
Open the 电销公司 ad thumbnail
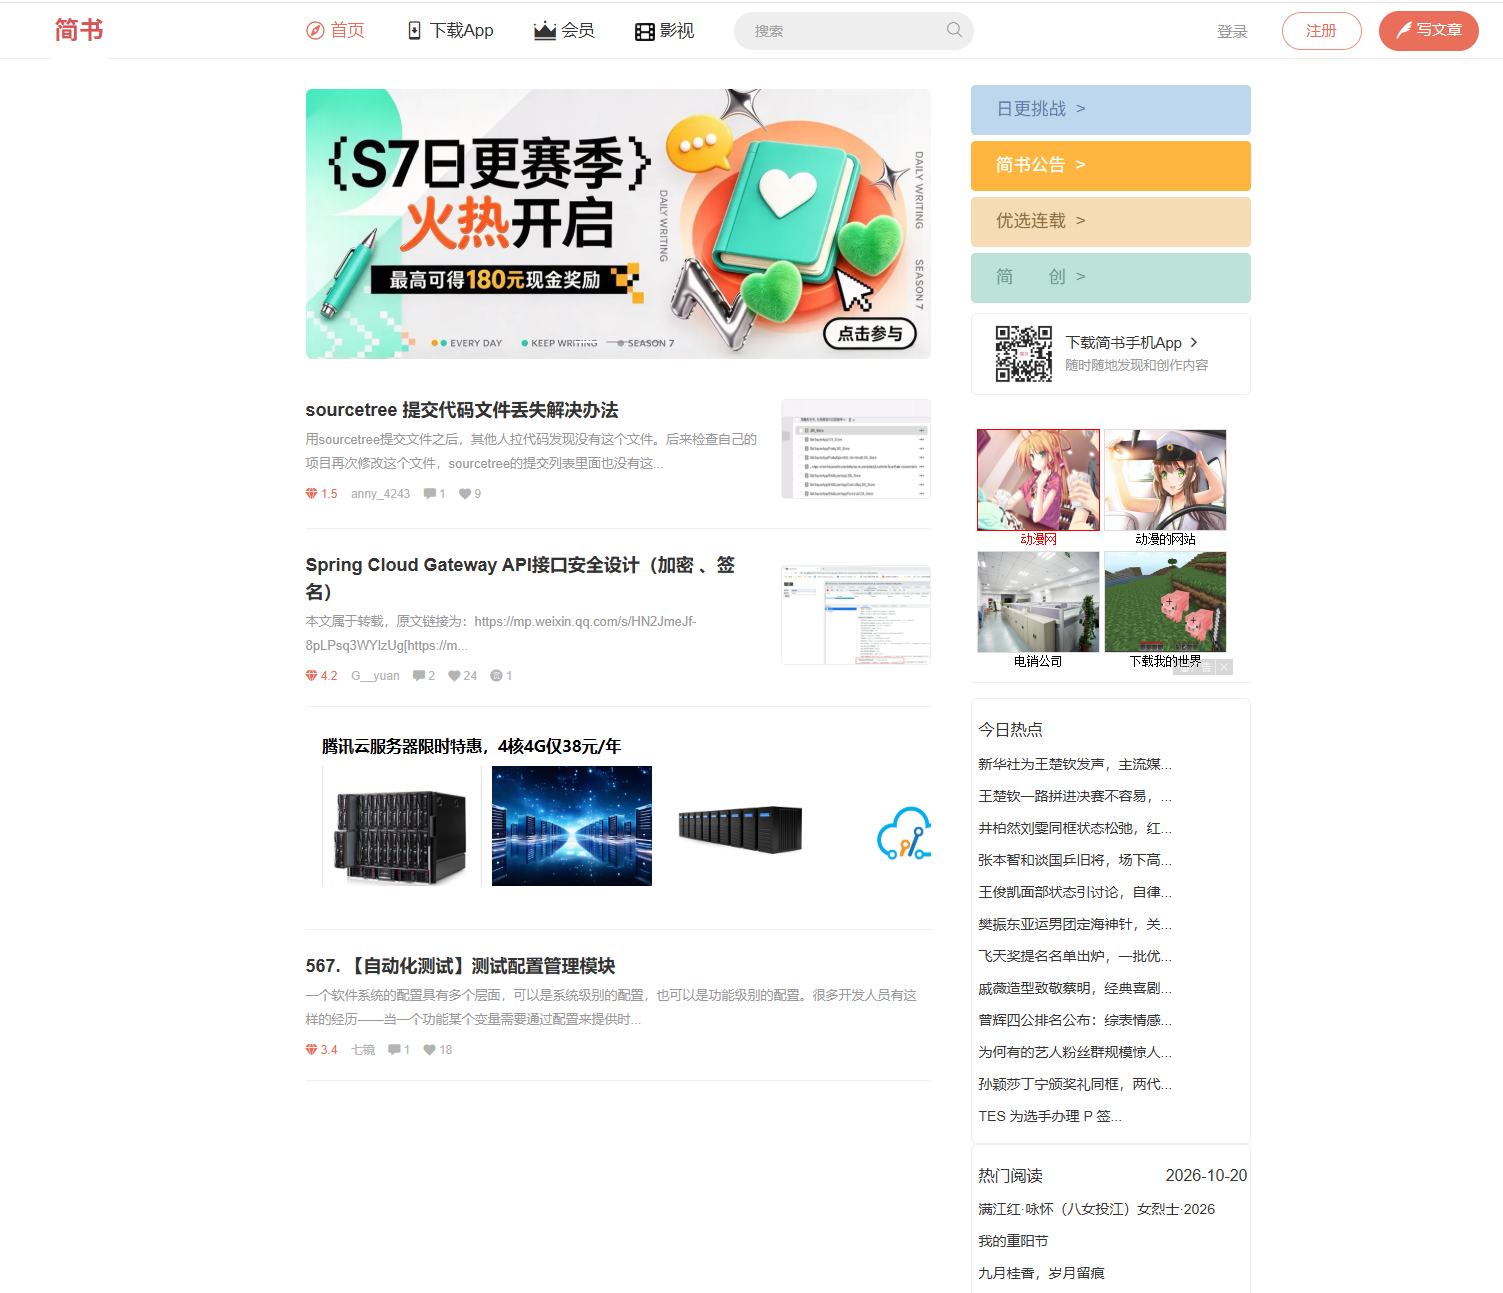pos(1038,602)
